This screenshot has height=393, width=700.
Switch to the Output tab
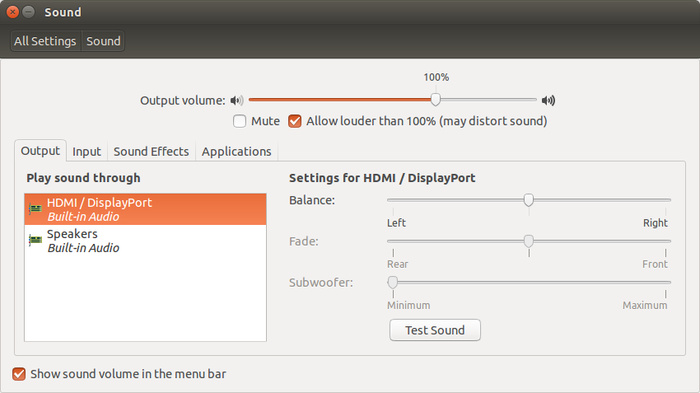tap(40, 151)
